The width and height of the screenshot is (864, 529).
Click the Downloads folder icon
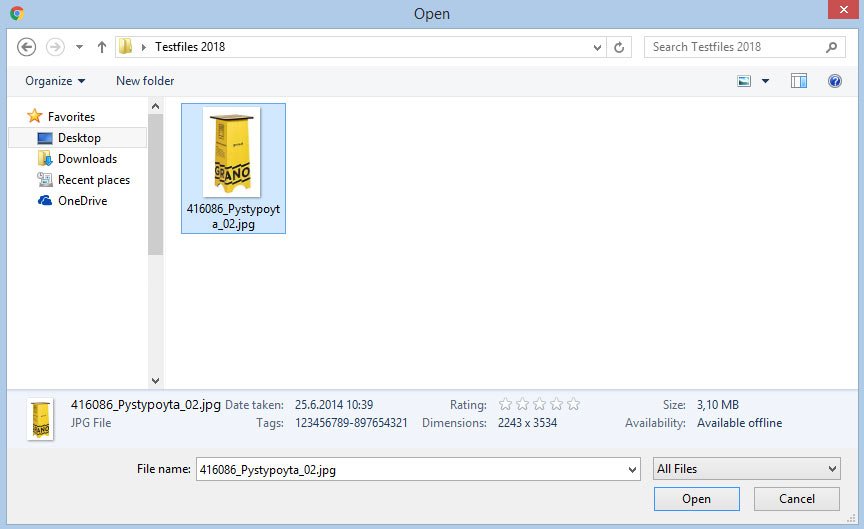(45, 159)
